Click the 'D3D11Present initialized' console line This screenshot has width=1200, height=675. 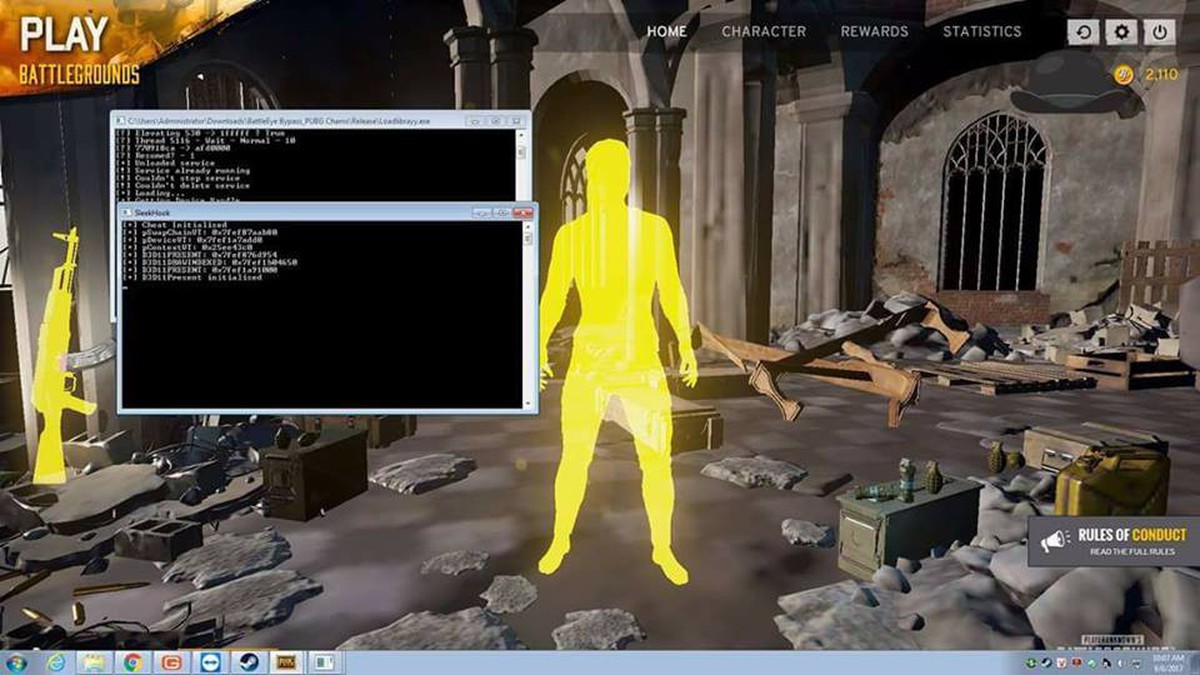(x=193, y=277)
